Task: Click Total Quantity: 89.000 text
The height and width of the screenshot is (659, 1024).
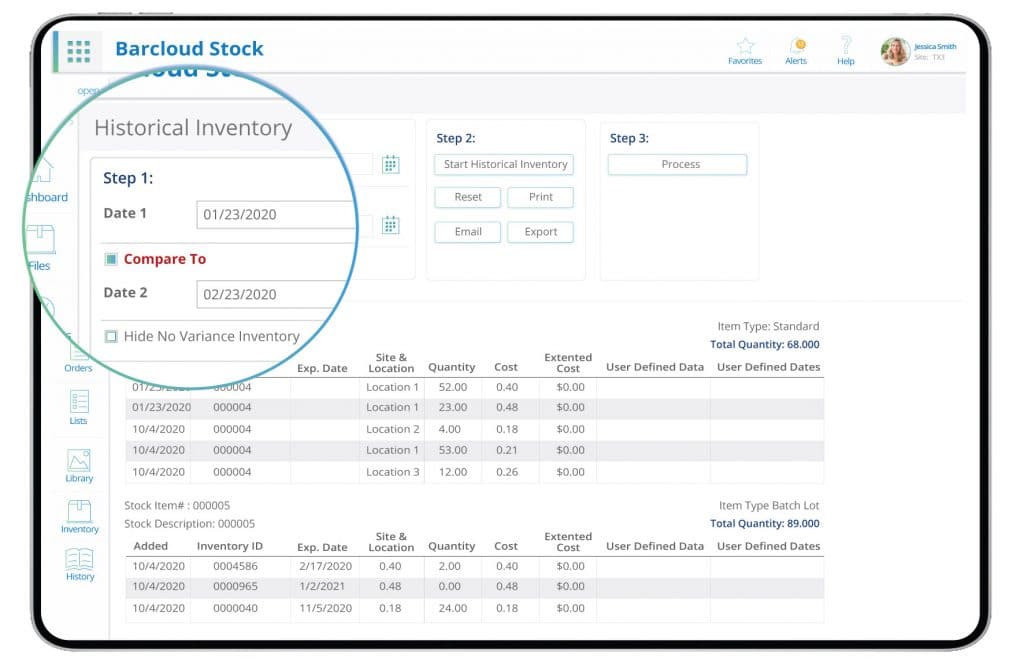Action: tap(764, 523)
